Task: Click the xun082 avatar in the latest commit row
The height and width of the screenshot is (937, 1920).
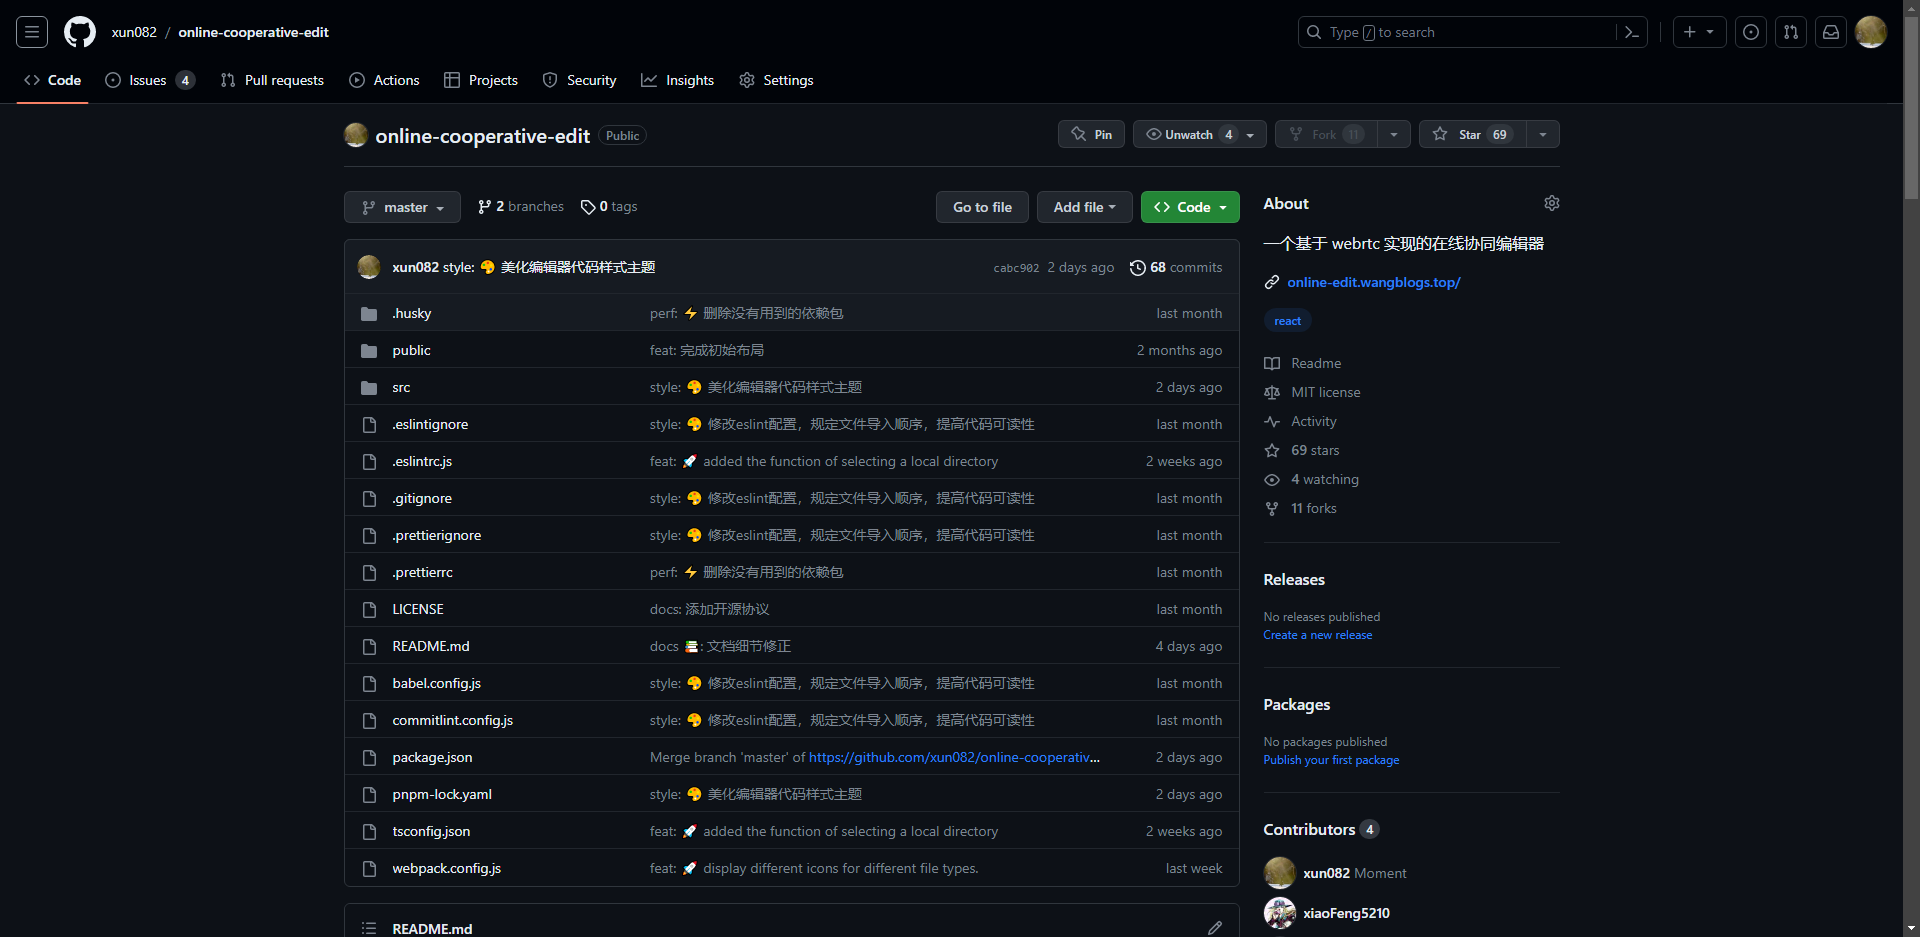Action: pos(369,267)
